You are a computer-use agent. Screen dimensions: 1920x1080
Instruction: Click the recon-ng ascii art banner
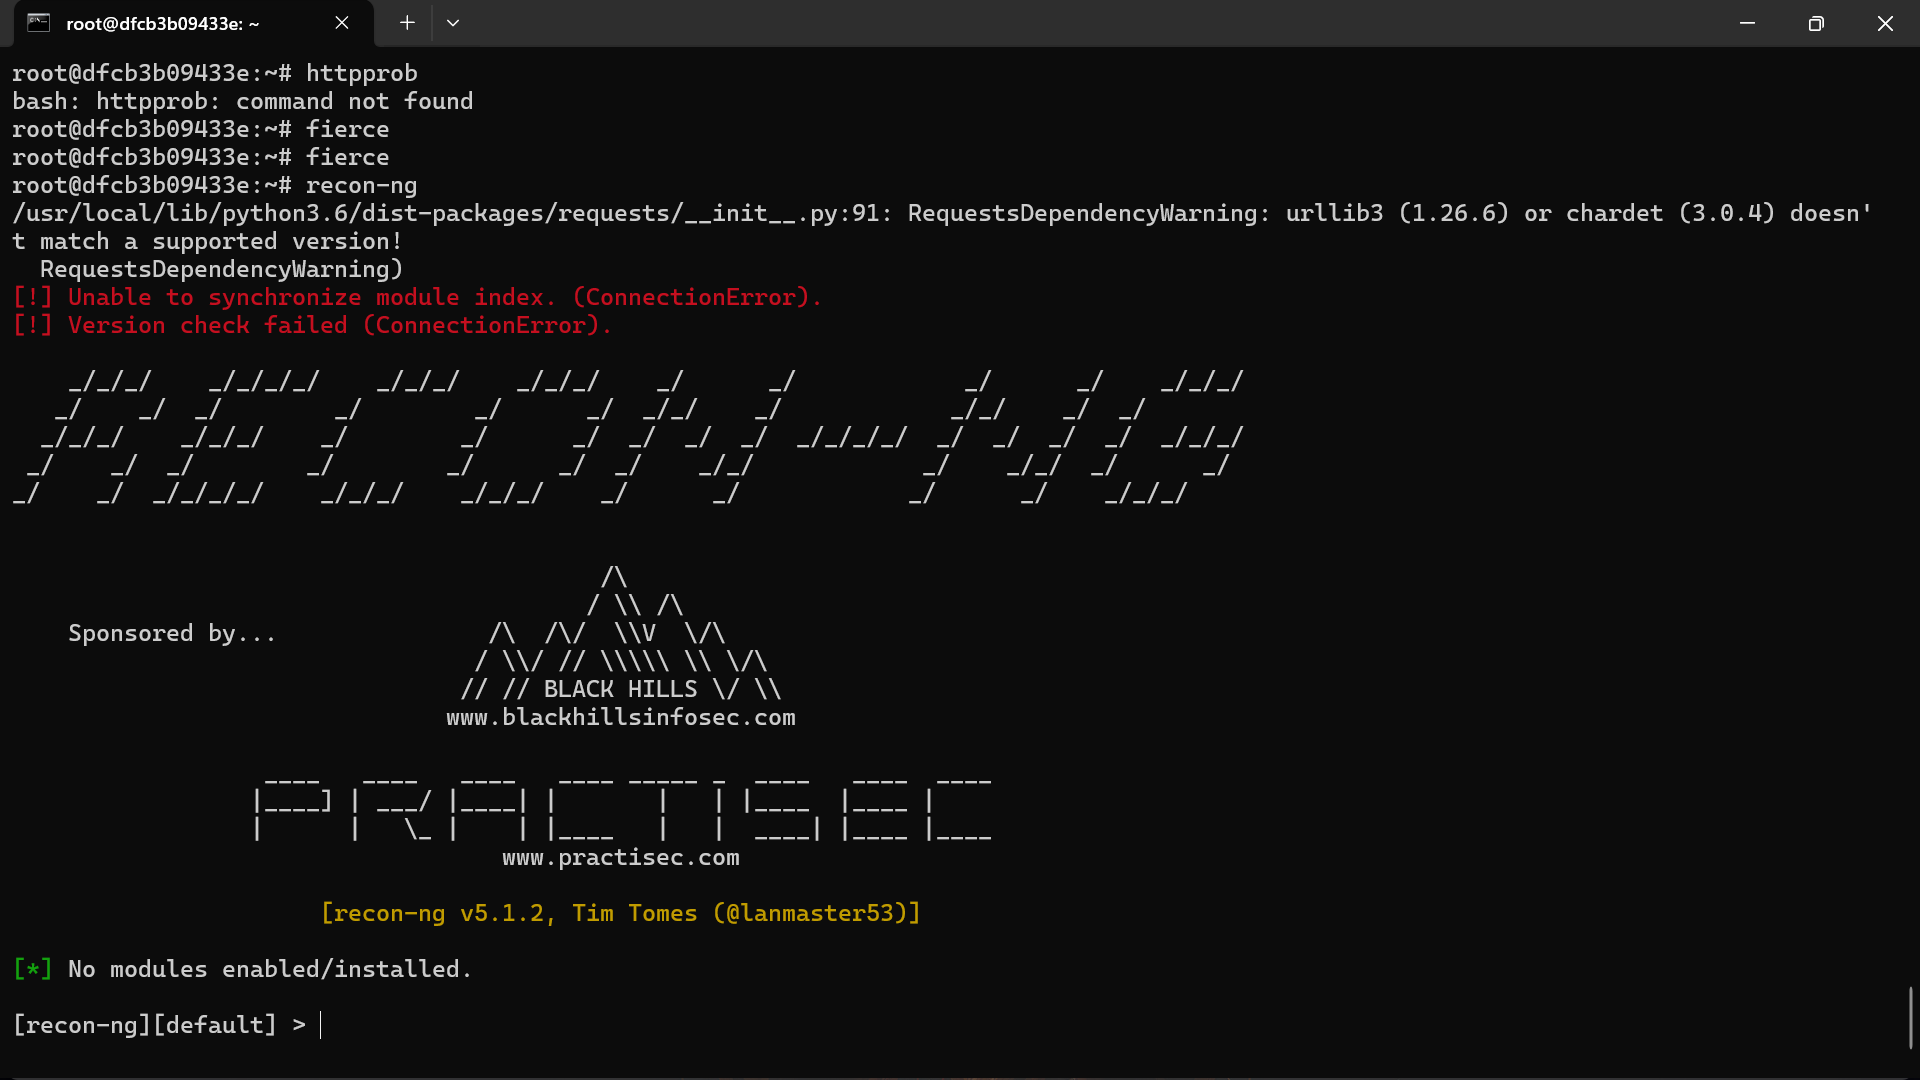620,437
